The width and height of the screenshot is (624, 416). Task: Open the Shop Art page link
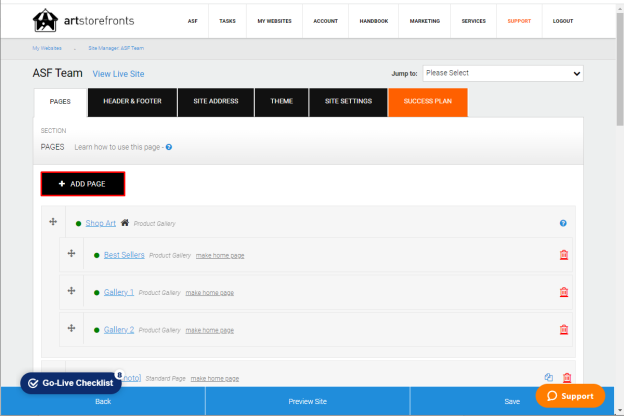101,223
